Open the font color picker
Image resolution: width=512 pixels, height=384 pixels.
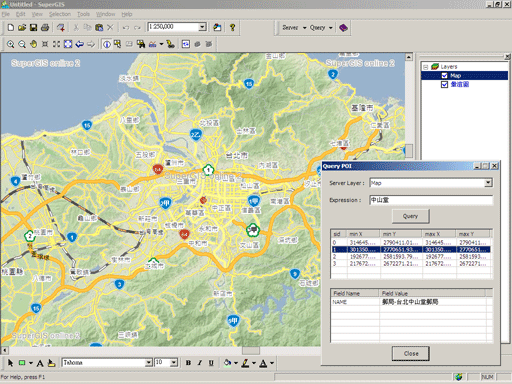(x=263, y=363)
